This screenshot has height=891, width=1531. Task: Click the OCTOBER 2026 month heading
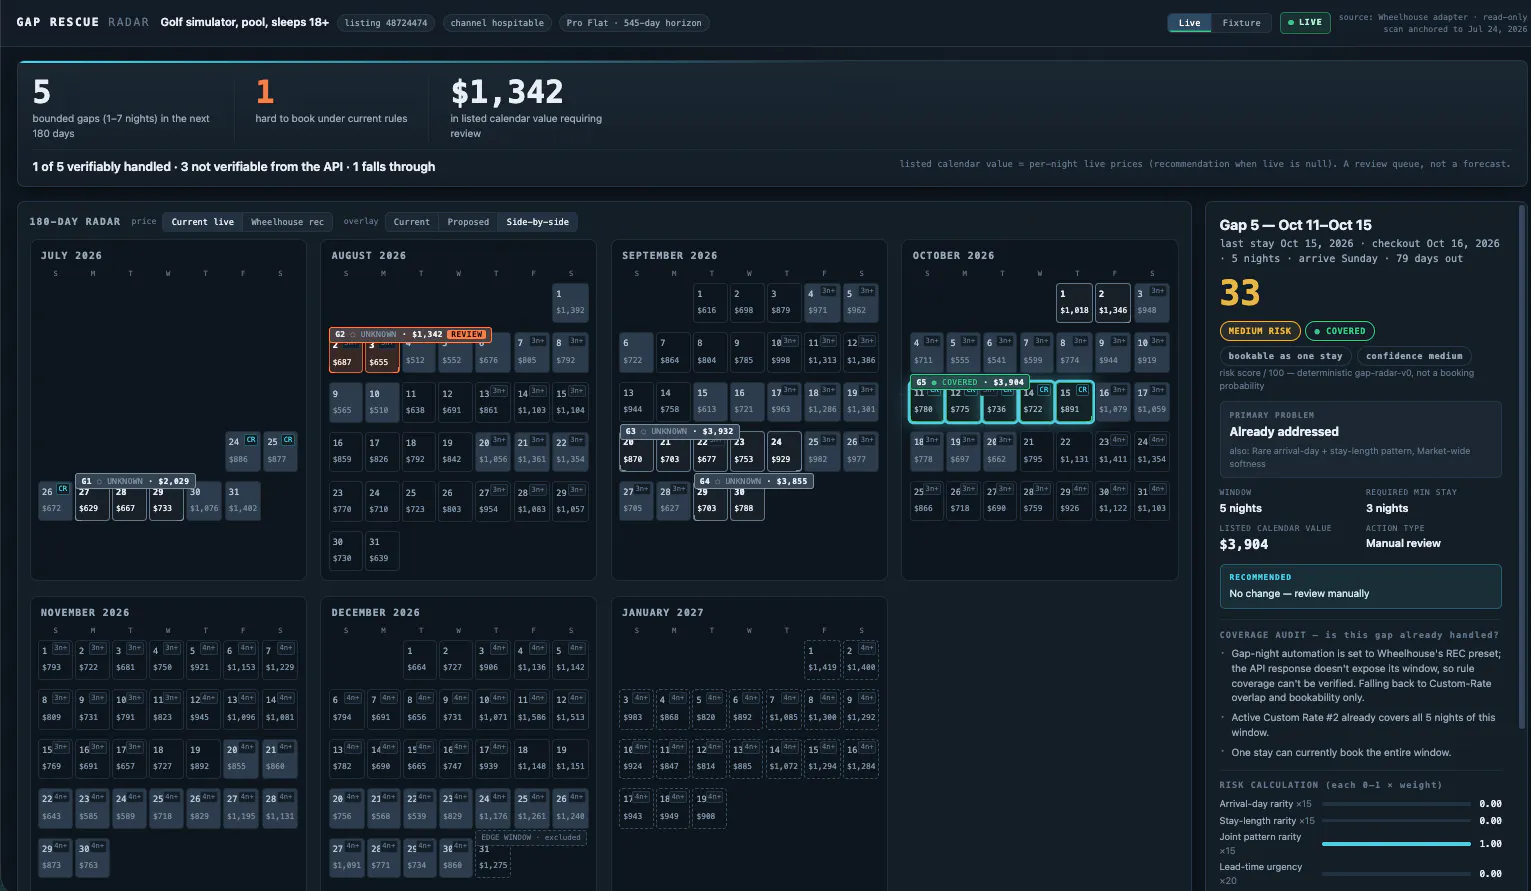(952, 256)
